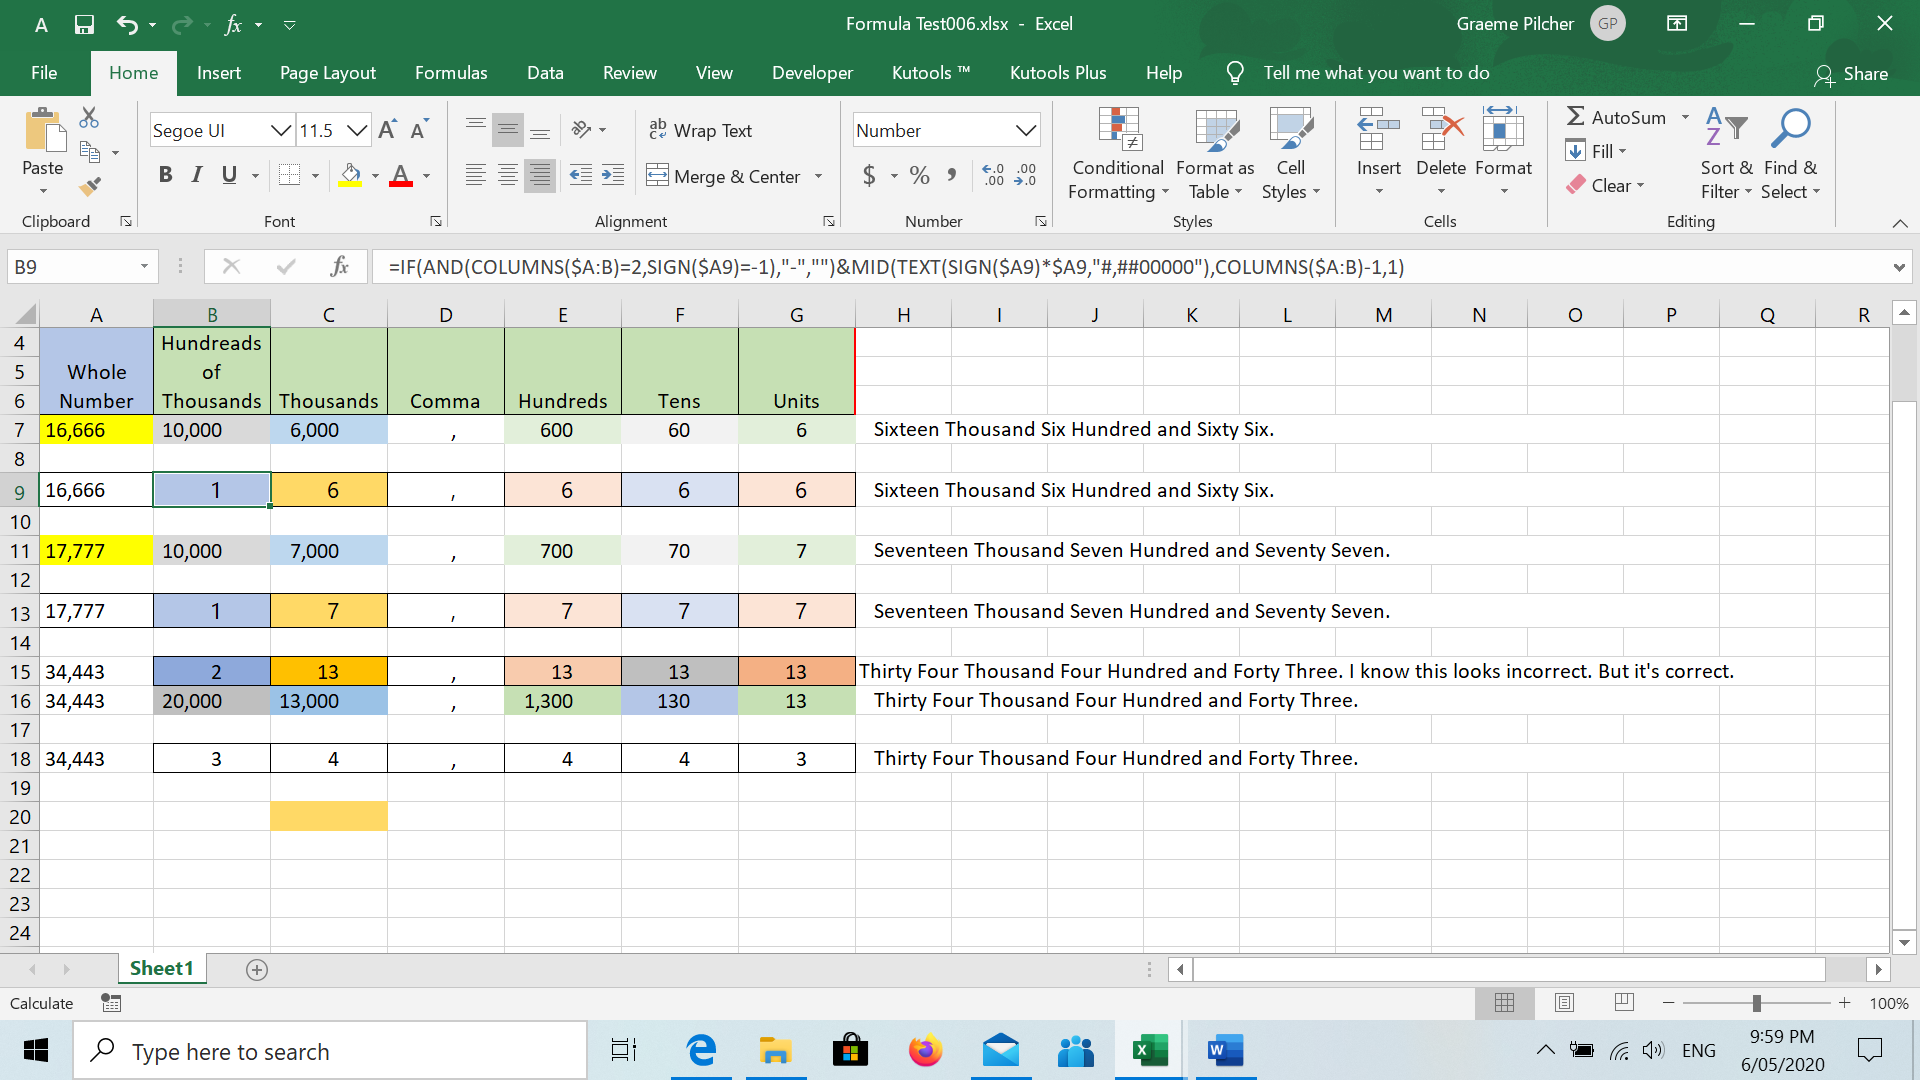Switch to the Kutools Plus tab
This screenshot has height=1080, width=1920.
tap(1057, 73)
